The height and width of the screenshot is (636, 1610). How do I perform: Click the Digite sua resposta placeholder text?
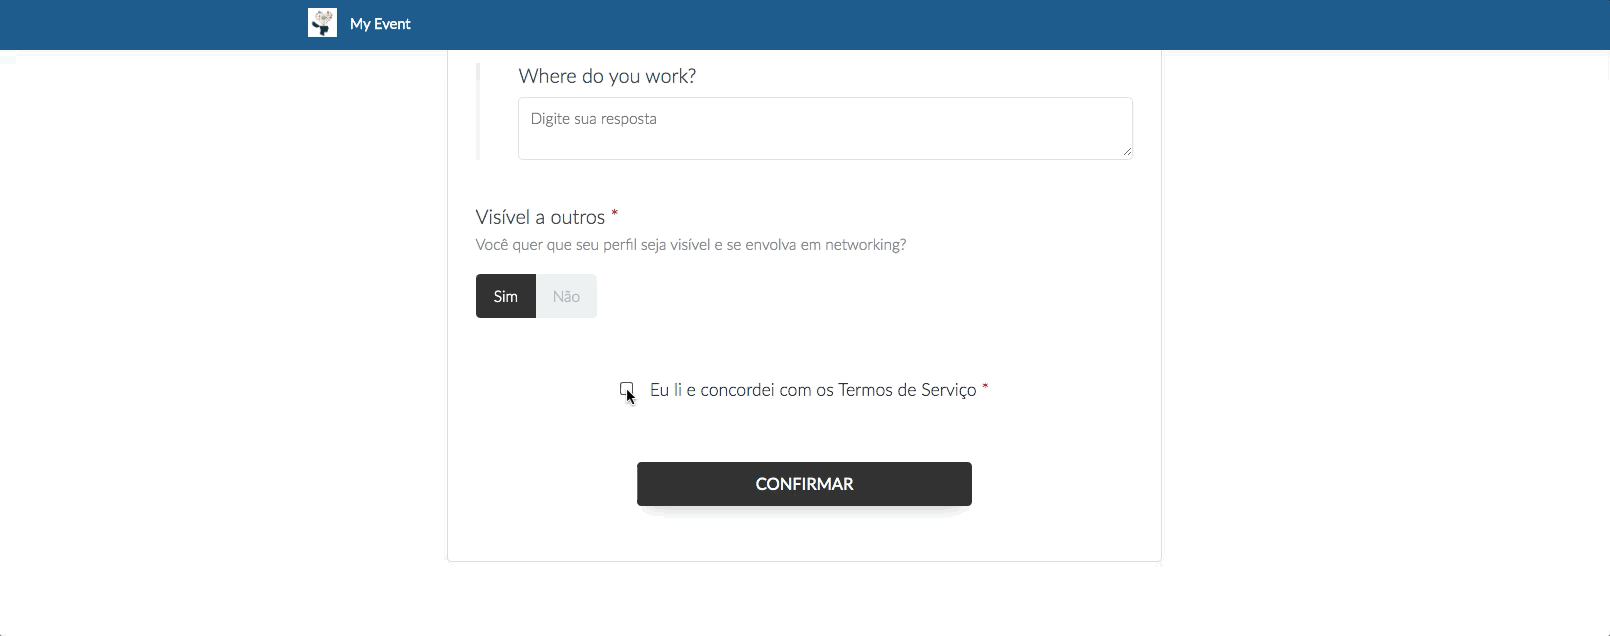click(594, 119)
